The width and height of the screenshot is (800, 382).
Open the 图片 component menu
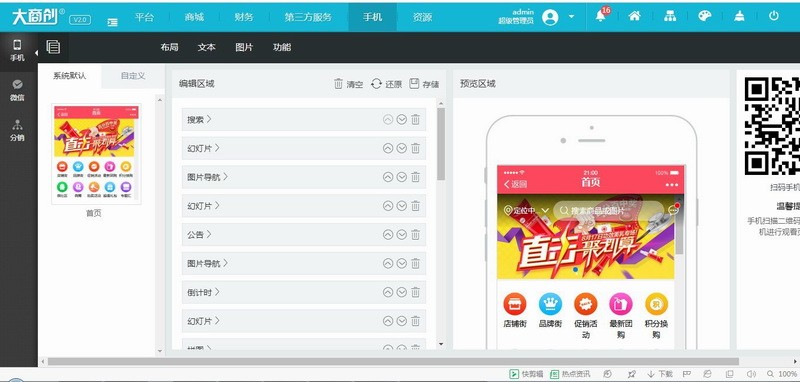[244, 47]
